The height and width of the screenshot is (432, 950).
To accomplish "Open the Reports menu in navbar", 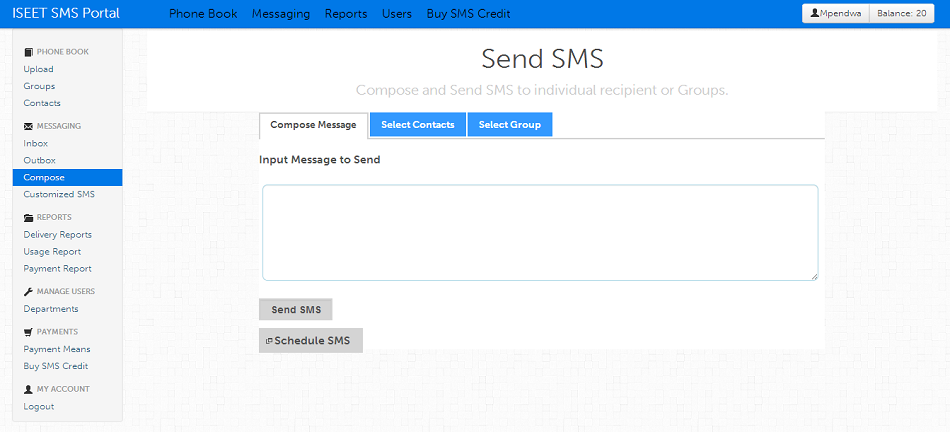I will (346, 14).
